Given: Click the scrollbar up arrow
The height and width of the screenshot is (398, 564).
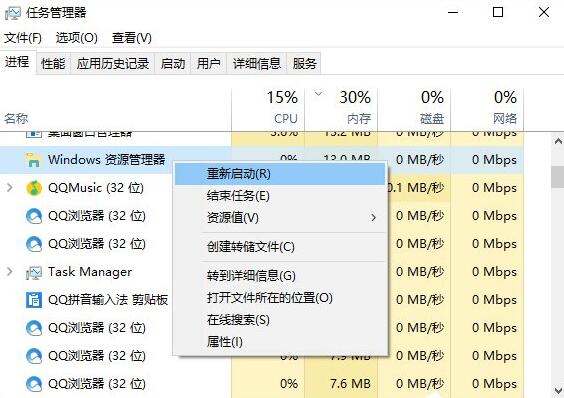Looking at the screenshot, I should [x=558, y=141].
